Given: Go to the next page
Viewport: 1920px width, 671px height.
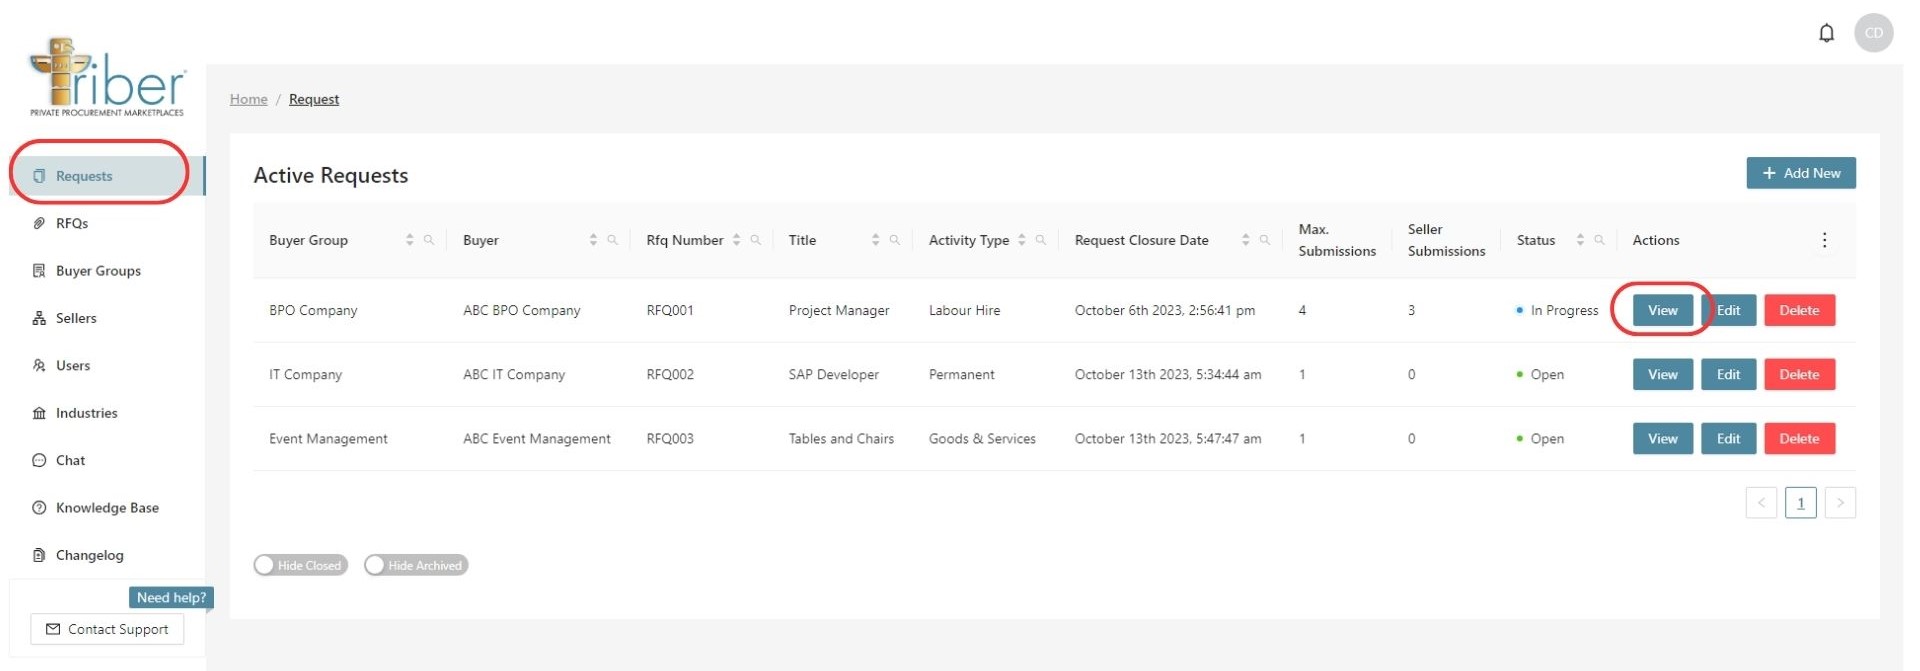Looking at the screenshot, I should coord(1840,503).
